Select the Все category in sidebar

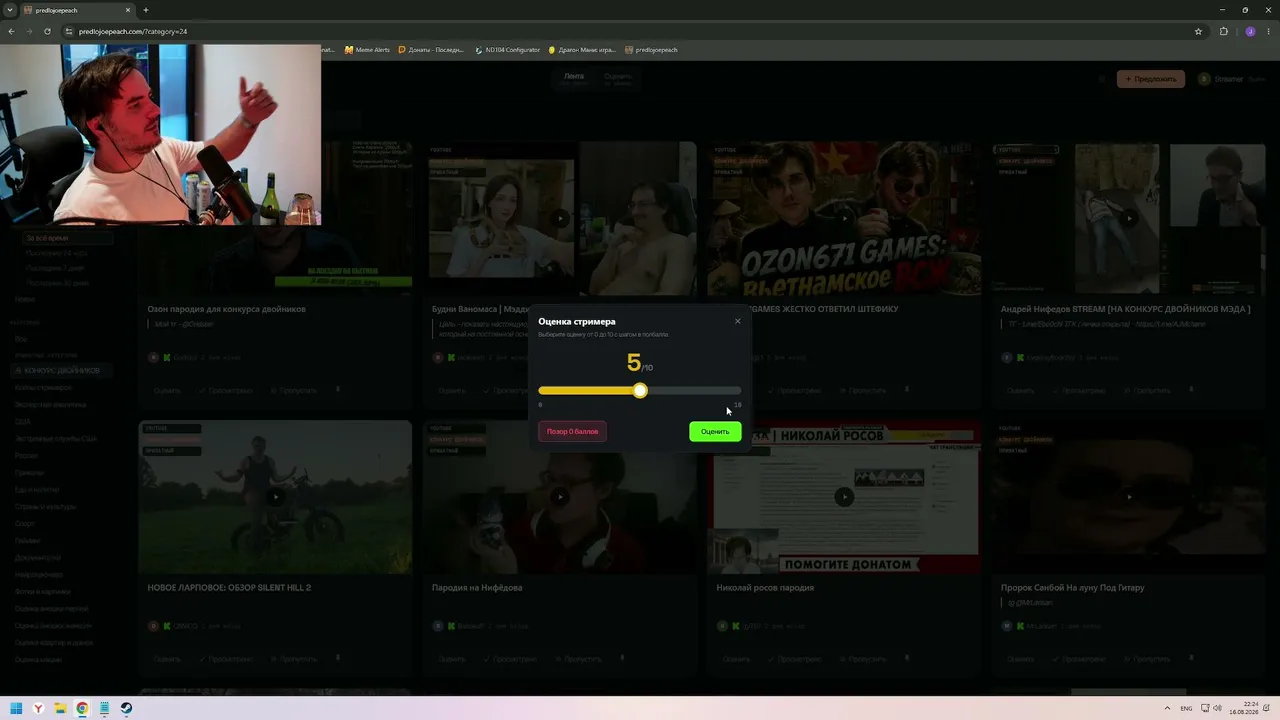pos(21,339)
